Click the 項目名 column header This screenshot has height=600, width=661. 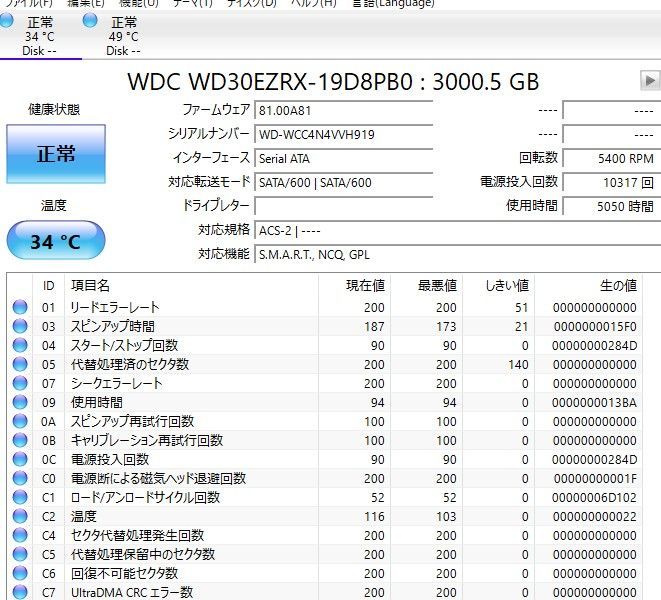coord(90,286)
